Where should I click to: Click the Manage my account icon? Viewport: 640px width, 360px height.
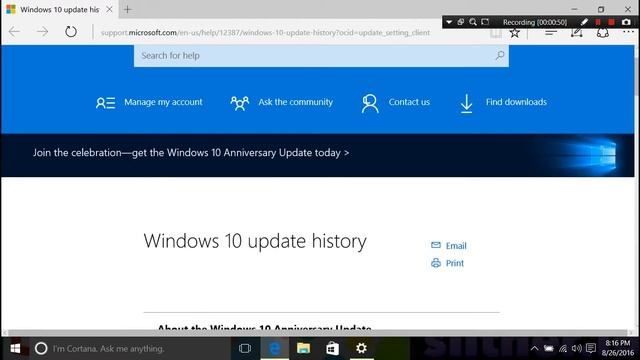[x=105, y=102]
